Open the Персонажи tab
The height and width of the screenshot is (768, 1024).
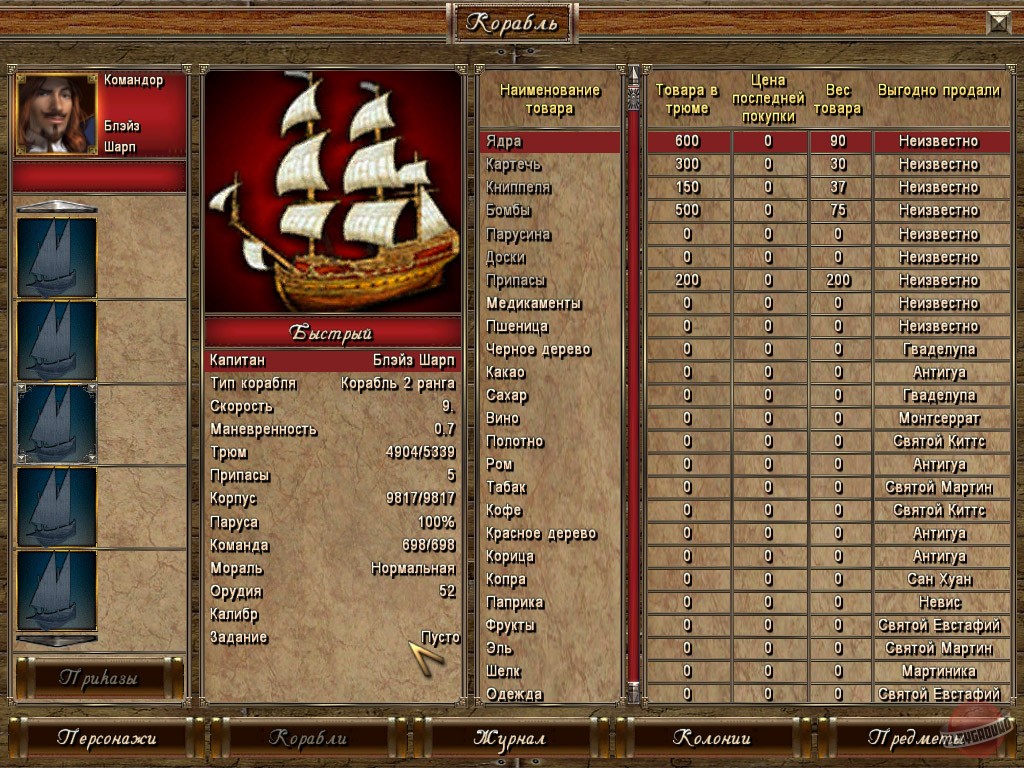[106, 738]
